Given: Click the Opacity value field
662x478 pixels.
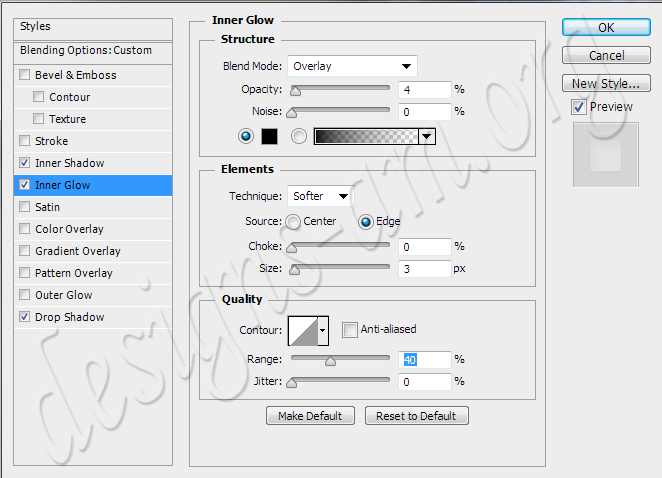Looking at the screenshot, I should click(425, 90).
